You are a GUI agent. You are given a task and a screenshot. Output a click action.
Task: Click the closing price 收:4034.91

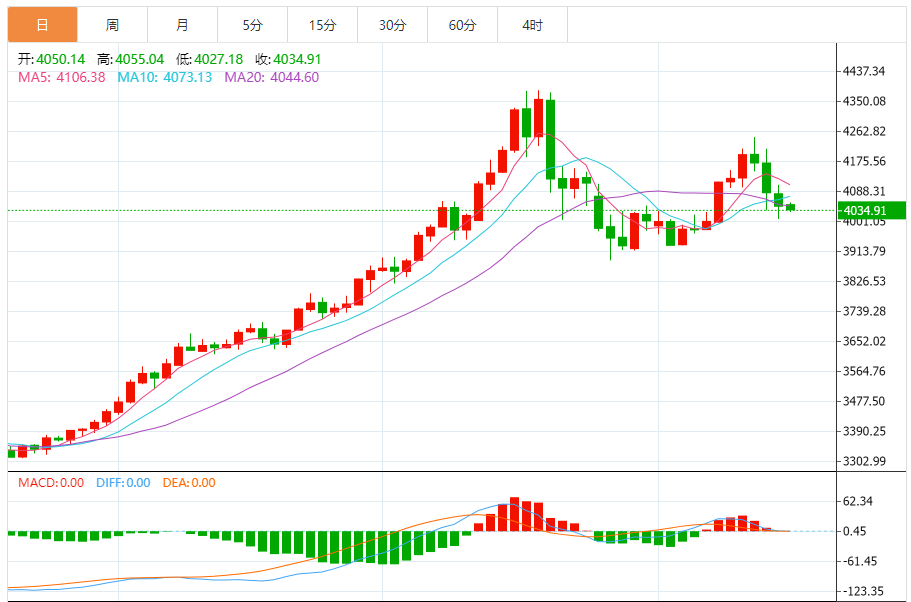coord(288,59)
